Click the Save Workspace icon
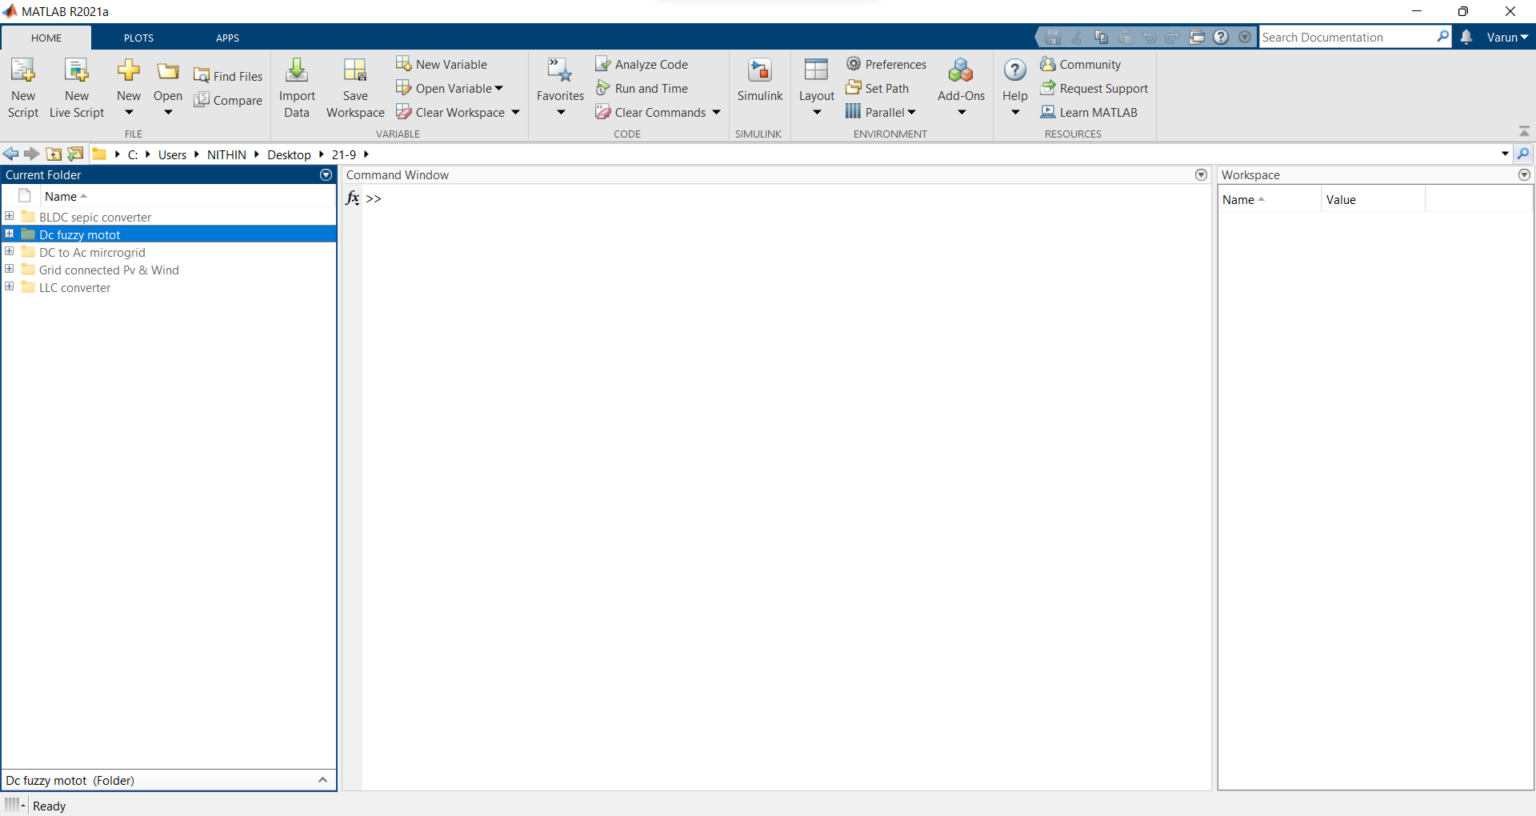Screen dimensions: 1536x816 click(x=355, y=87)
